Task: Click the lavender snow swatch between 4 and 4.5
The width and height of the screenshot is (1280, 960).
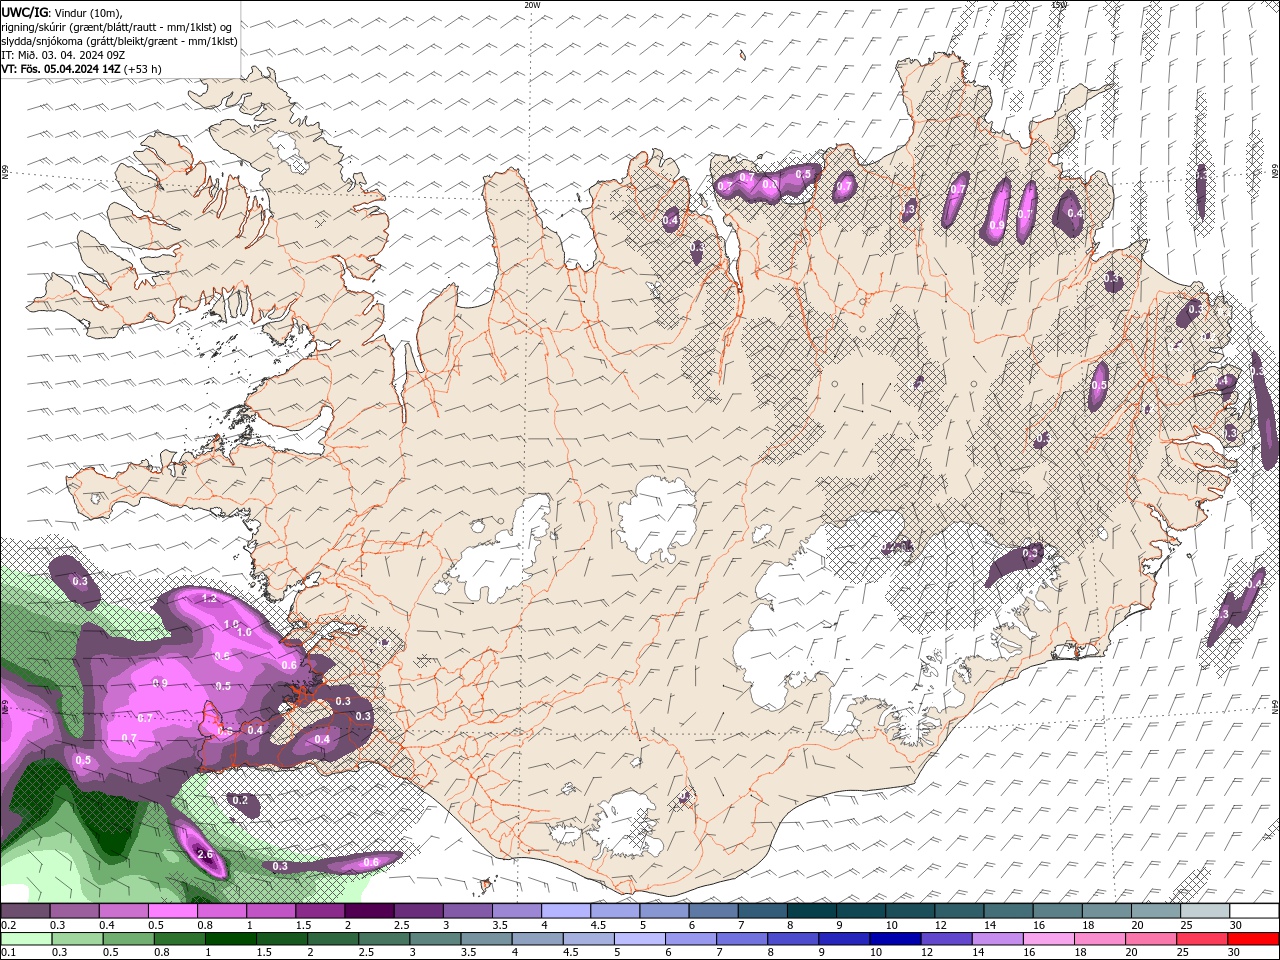Action: pos(565,911)
